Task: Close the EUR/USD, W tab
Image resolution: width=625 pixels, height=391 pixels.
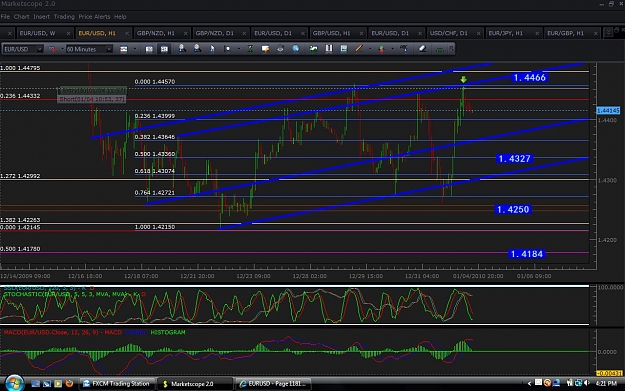Action: point(69,33)
